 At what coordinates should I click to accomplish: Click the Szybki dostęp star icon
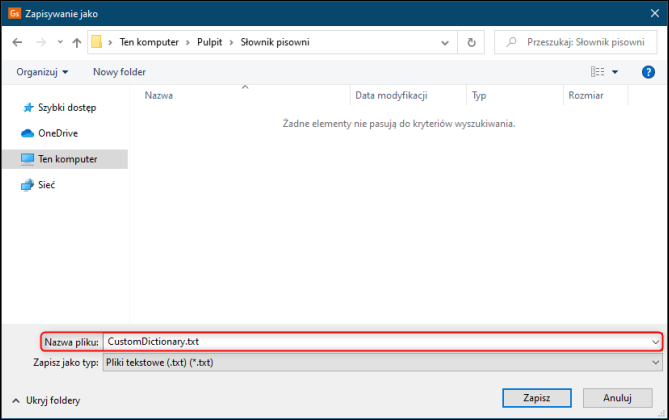coord(28,108)
